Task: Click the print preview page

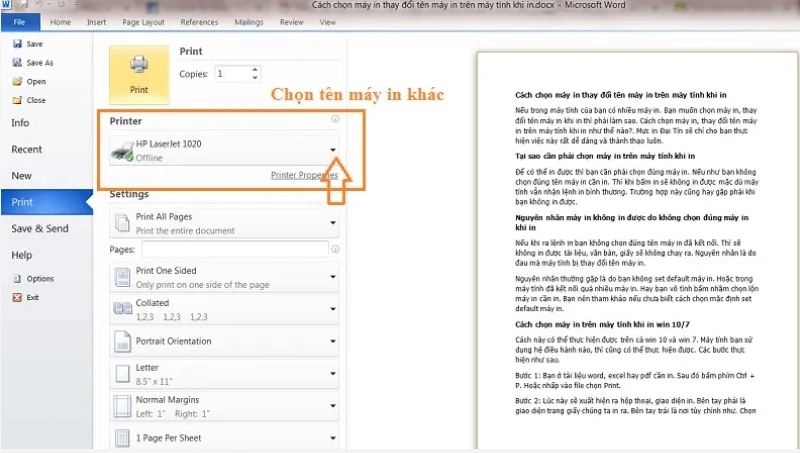Action: click(637, 250)
